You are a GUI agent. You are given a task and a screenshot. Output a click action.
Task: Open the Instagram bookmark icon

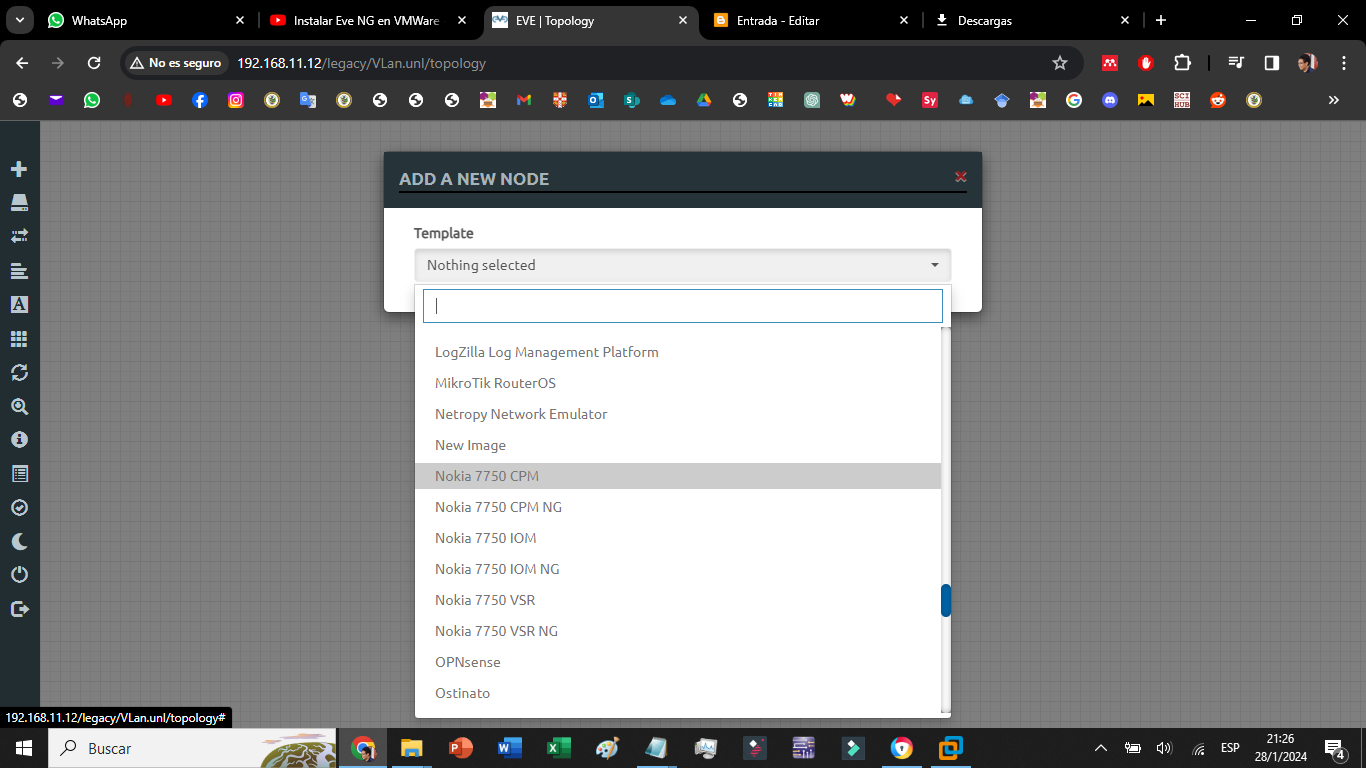[236, 100]
